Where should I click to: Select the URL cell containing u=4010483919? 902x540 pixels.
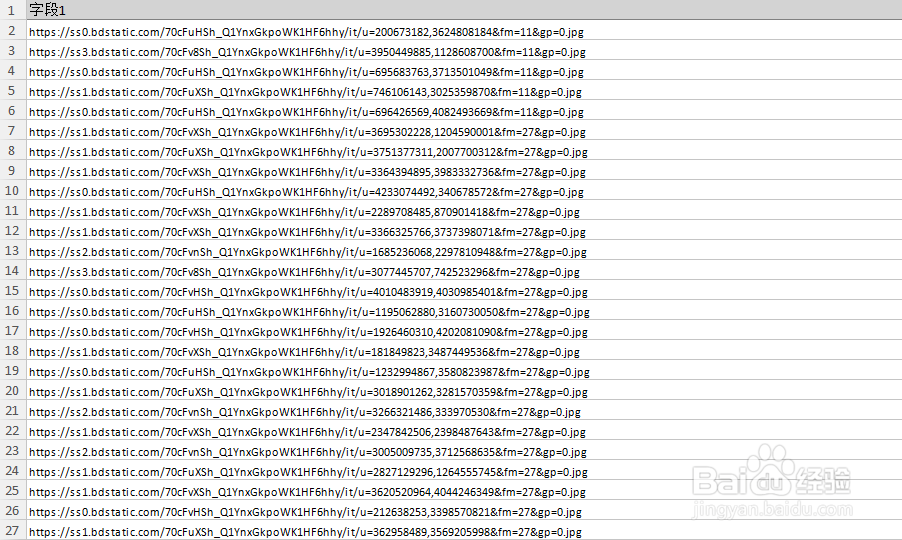coord(464,290)
